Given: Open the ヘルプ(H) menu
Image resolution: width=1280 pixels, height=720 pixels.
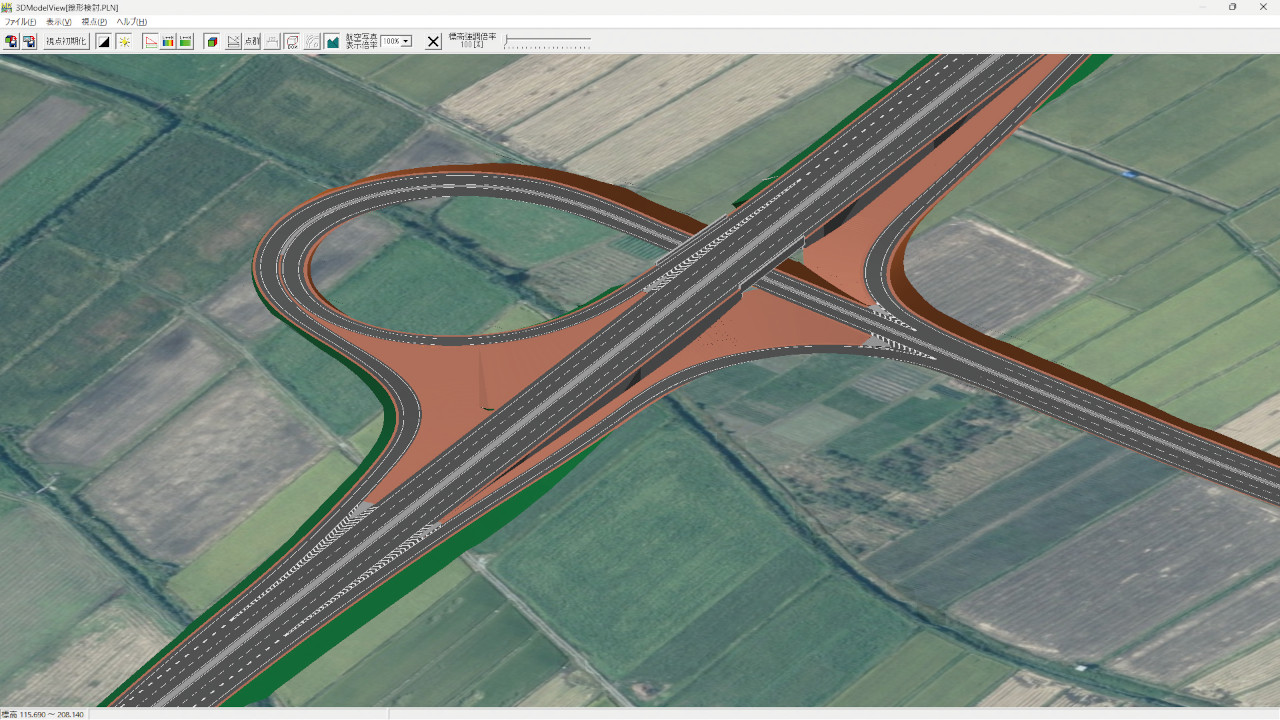Looking at the screenshot, I should point(131,22).
